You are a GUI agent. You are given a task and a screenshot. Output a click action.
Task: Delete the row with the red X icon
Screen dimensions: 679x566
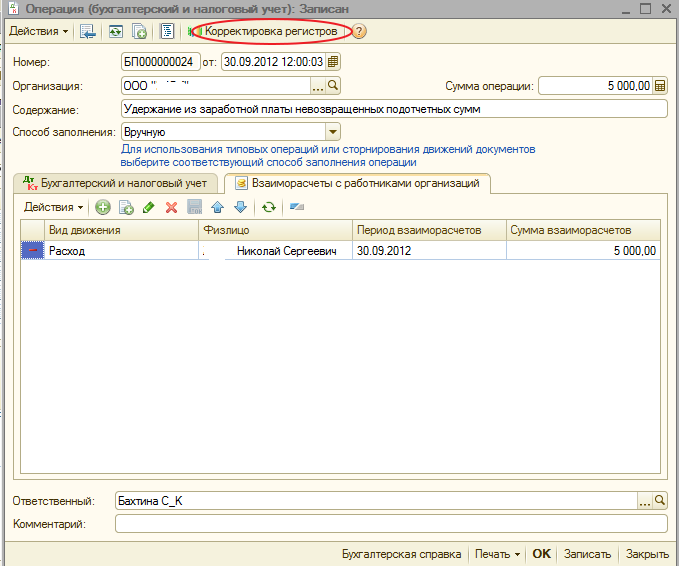click(x=171, y=207)
